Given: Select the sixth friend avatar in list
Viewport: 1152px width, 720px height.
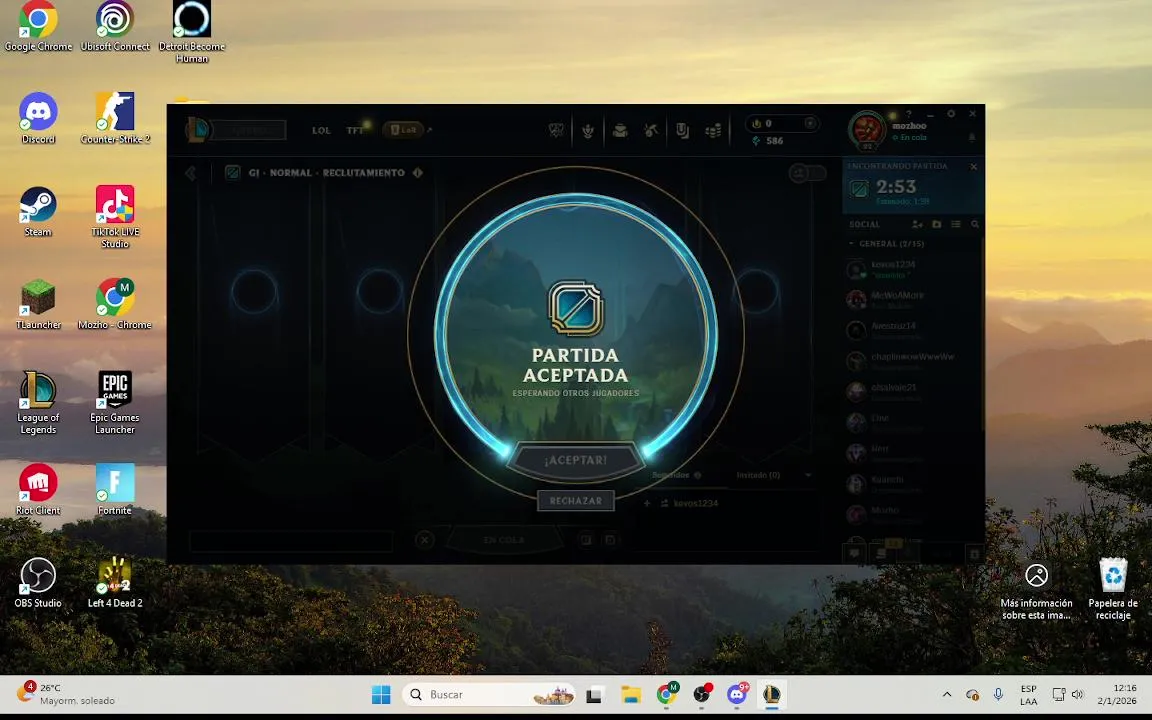Looking at the screenshot, I should pyautogui.click(x=856, y=422).
